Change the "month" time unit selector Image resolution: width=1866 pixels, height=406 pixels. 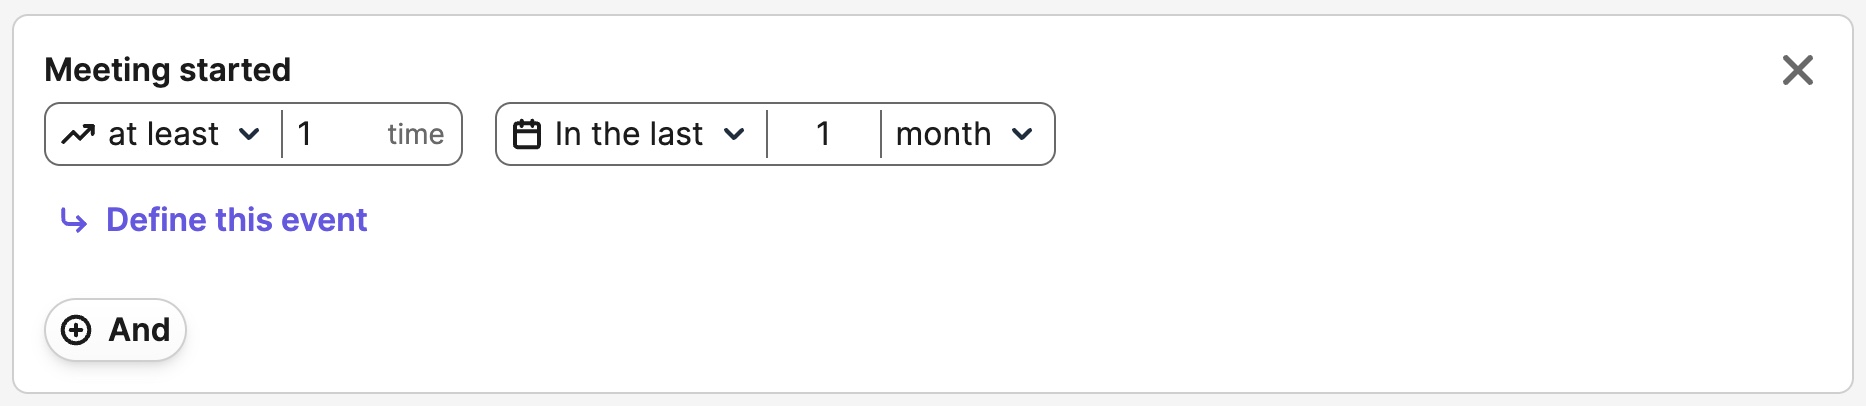coord(944,134)
